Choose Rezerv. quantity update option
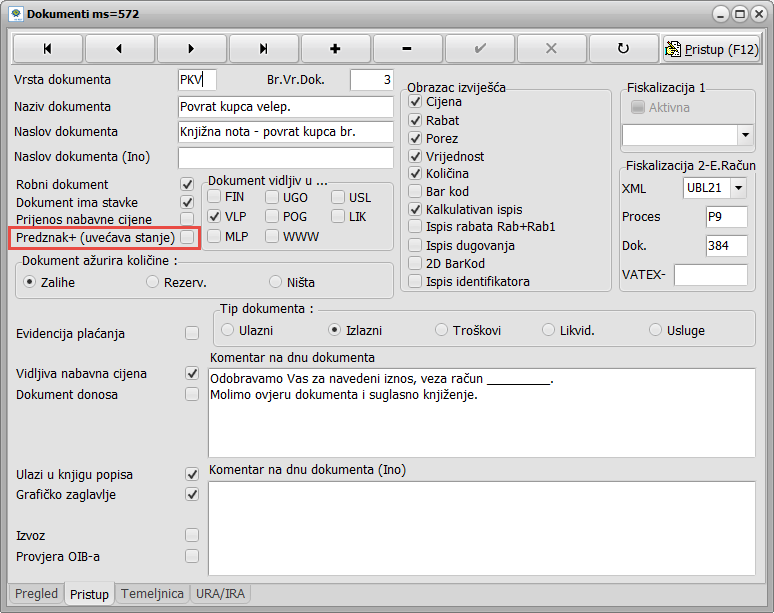 153,282
